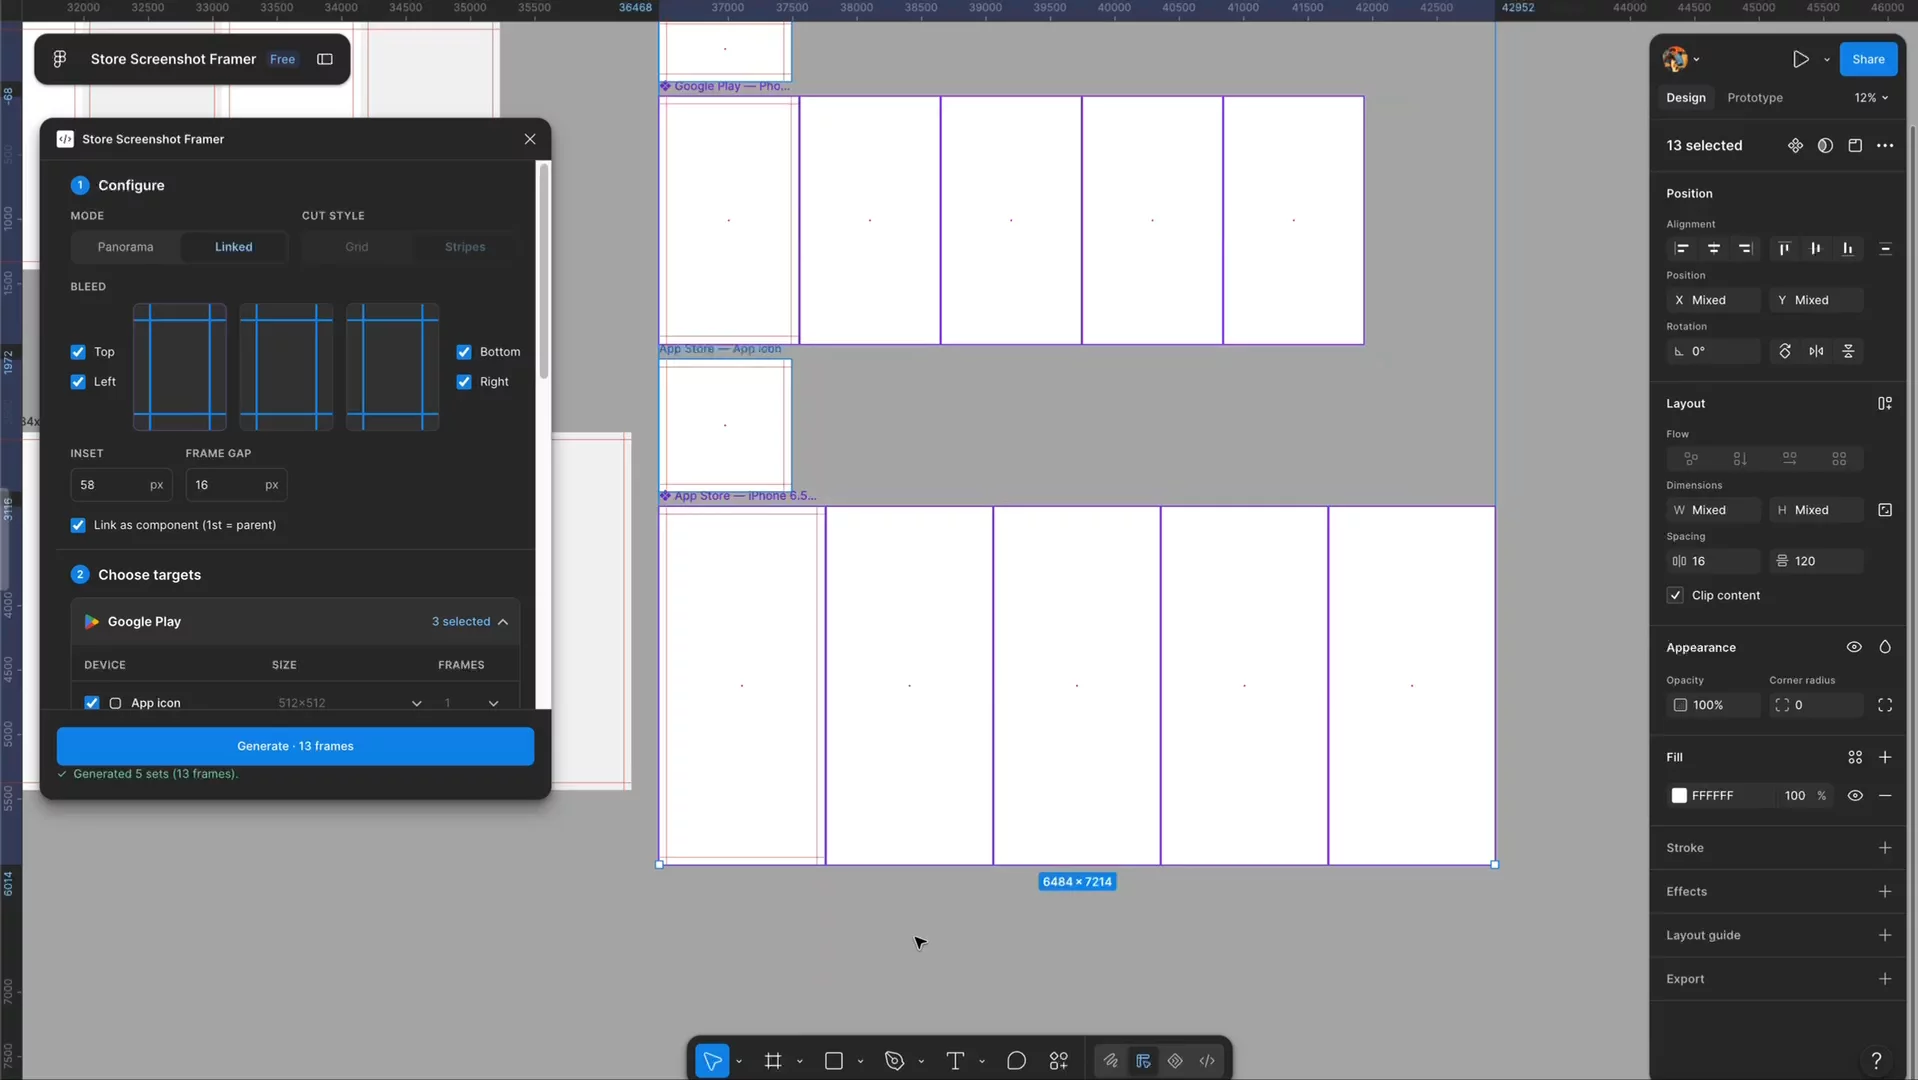Select the Frame tool
The width and height of the screenshot is (1918, 1080).
pyautogui.click(x=773, y=1060)
